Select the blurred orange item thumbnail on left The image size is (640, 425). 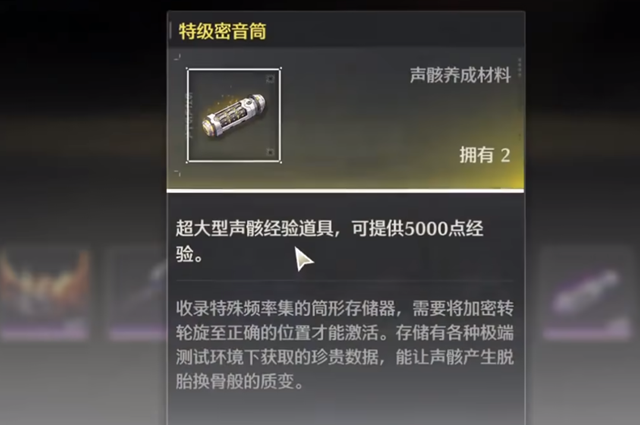pyautogui.click(x=45, y=292)
